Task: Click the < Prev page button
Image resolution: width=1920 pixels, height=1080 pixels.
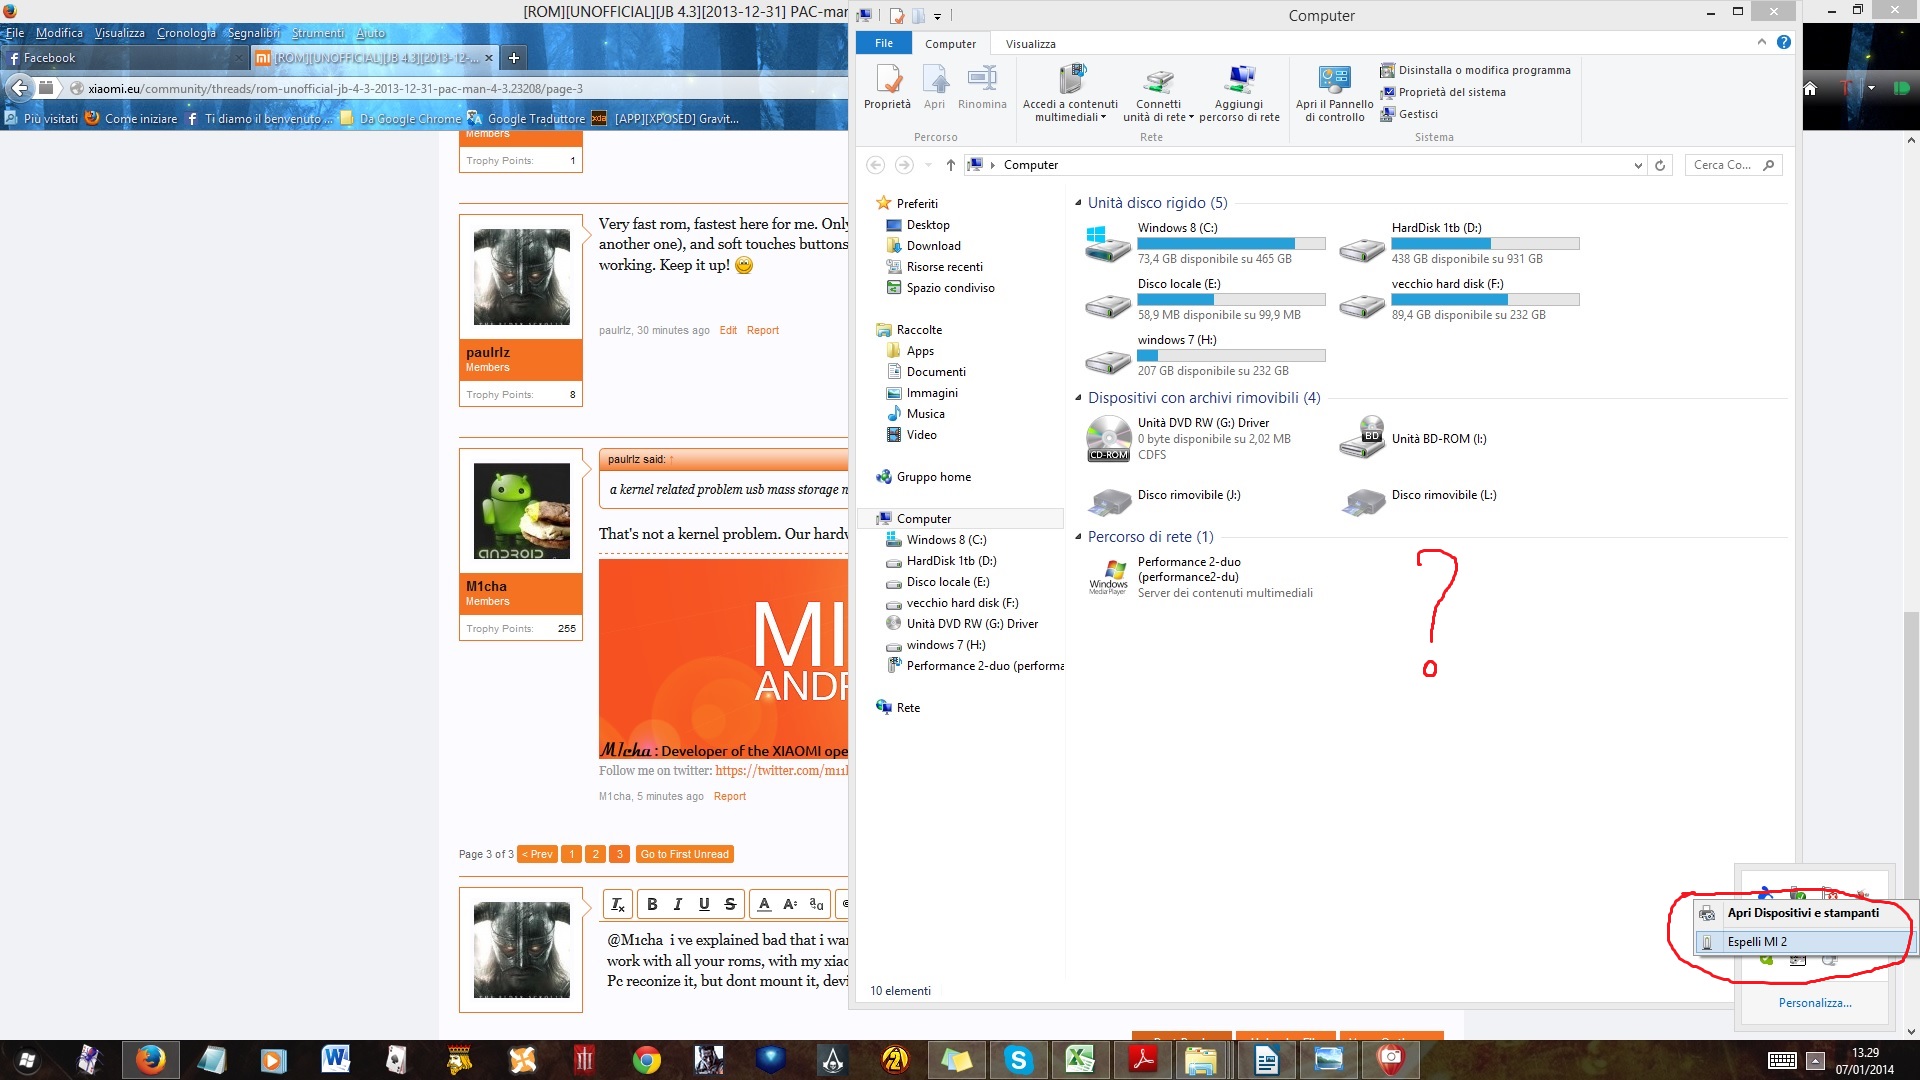Action: click(537, 854)
